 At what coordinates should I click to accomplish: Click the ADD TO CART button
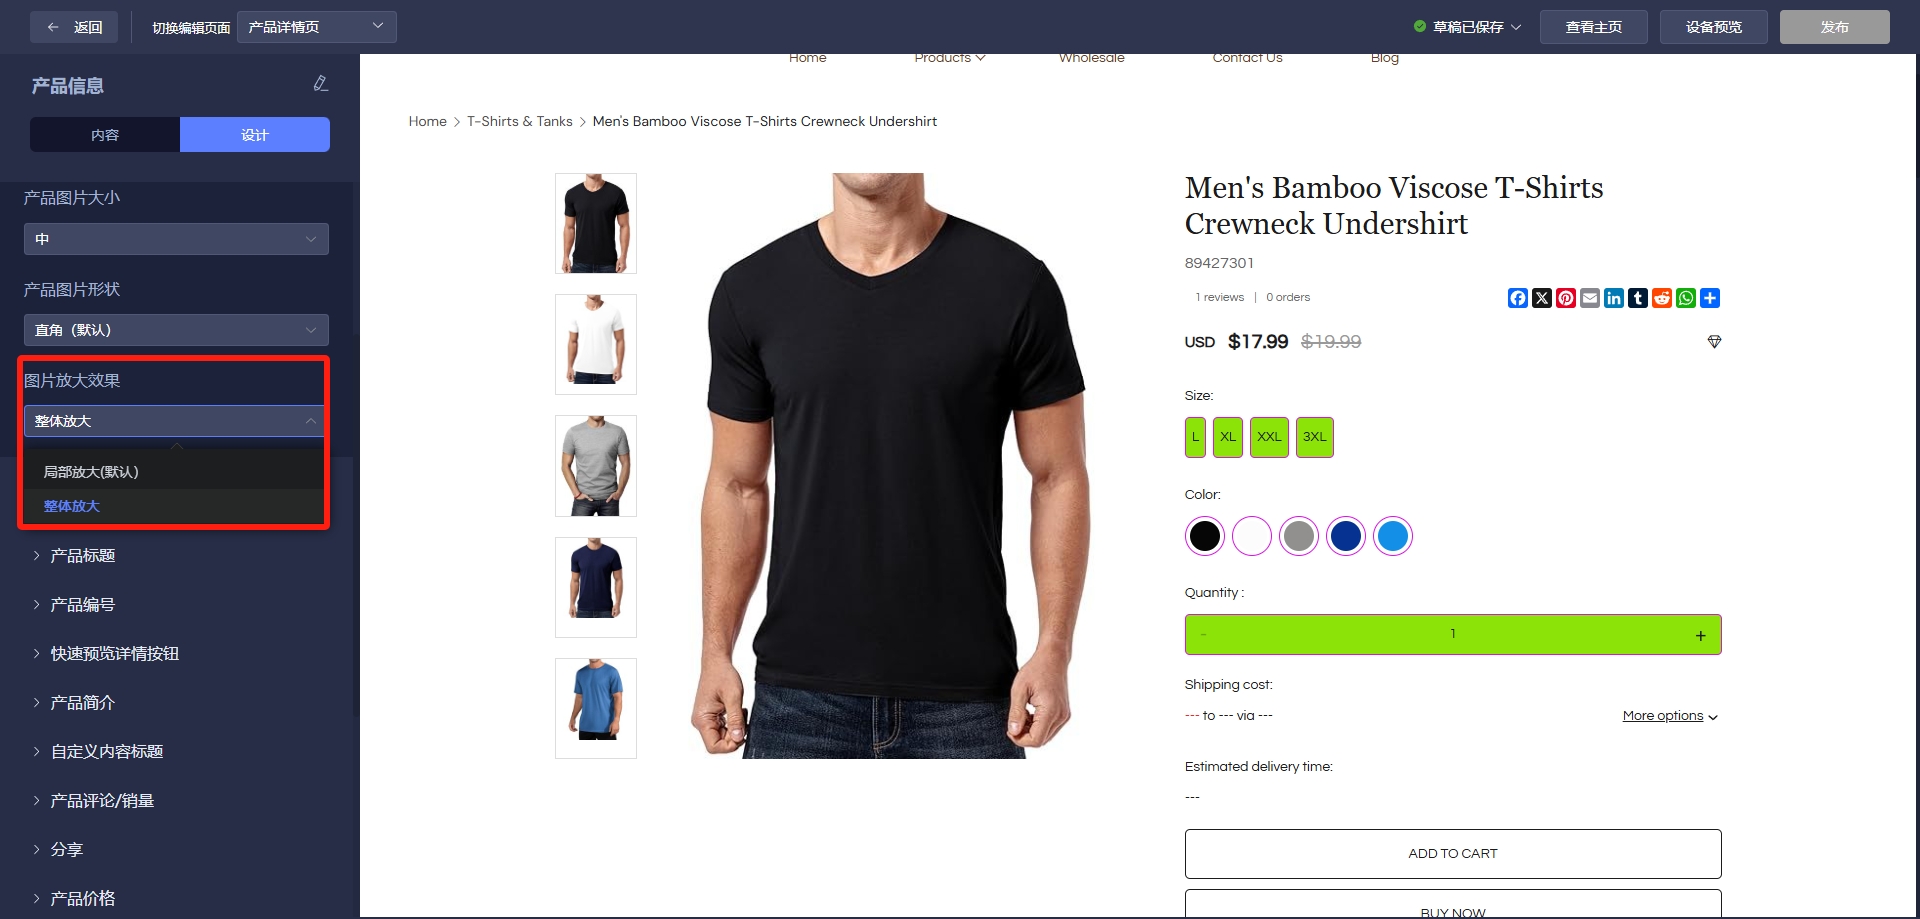1452,854
